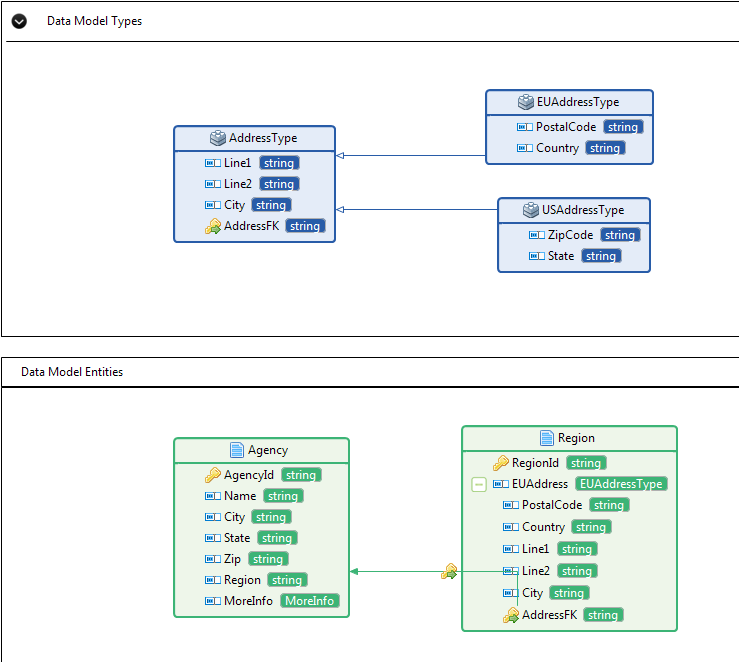739x662 pixels.
Task: Select the Data Model Entities section header
Action: (x=72, y=372)
